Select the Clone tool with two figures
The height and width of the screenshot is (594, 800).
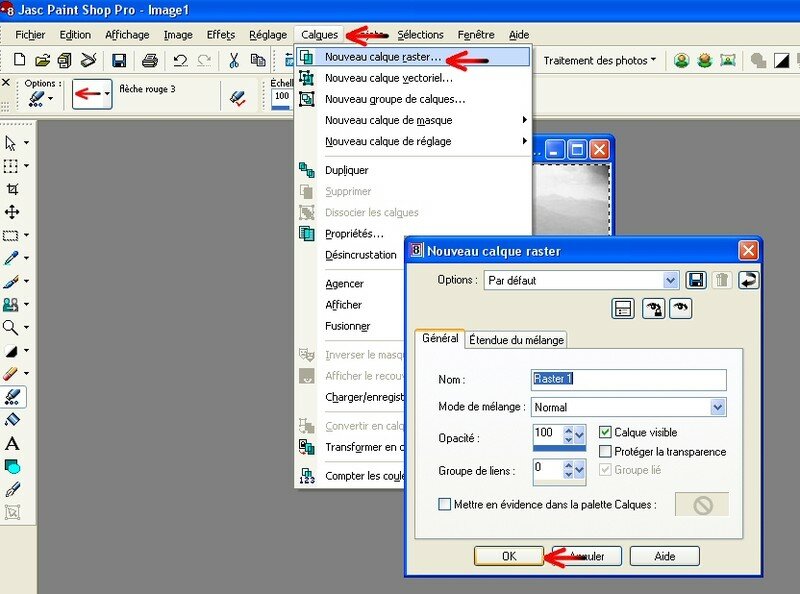click(11, 305)
